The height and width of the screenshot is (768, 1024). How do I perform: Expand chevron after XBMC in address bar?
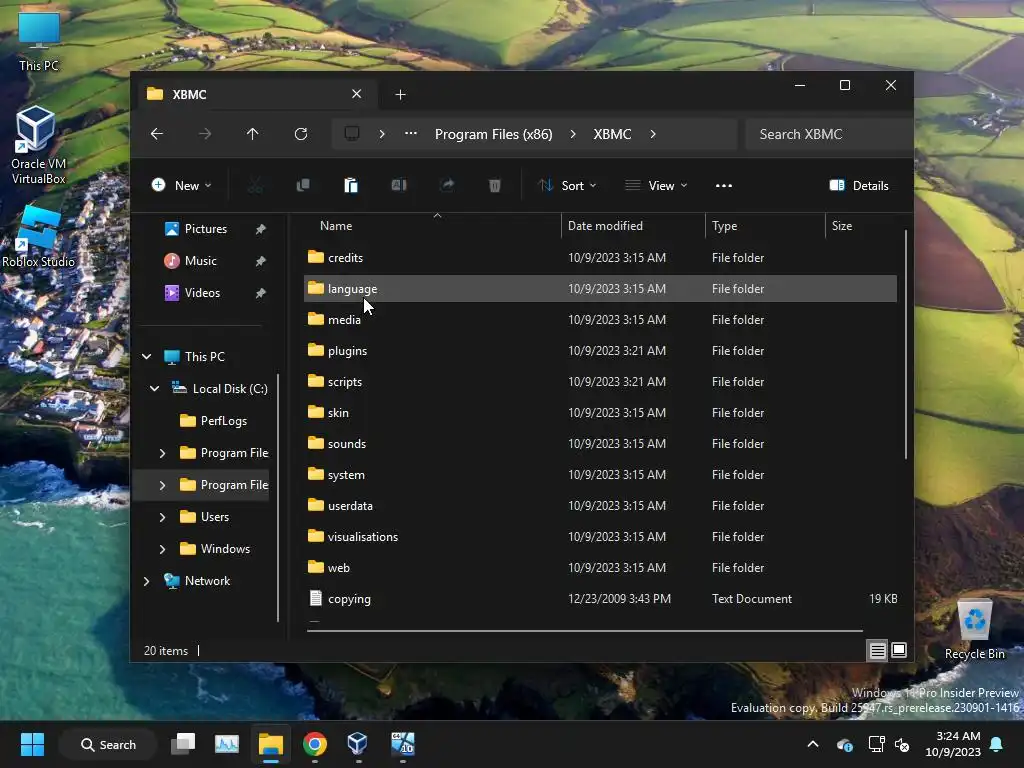652,134
